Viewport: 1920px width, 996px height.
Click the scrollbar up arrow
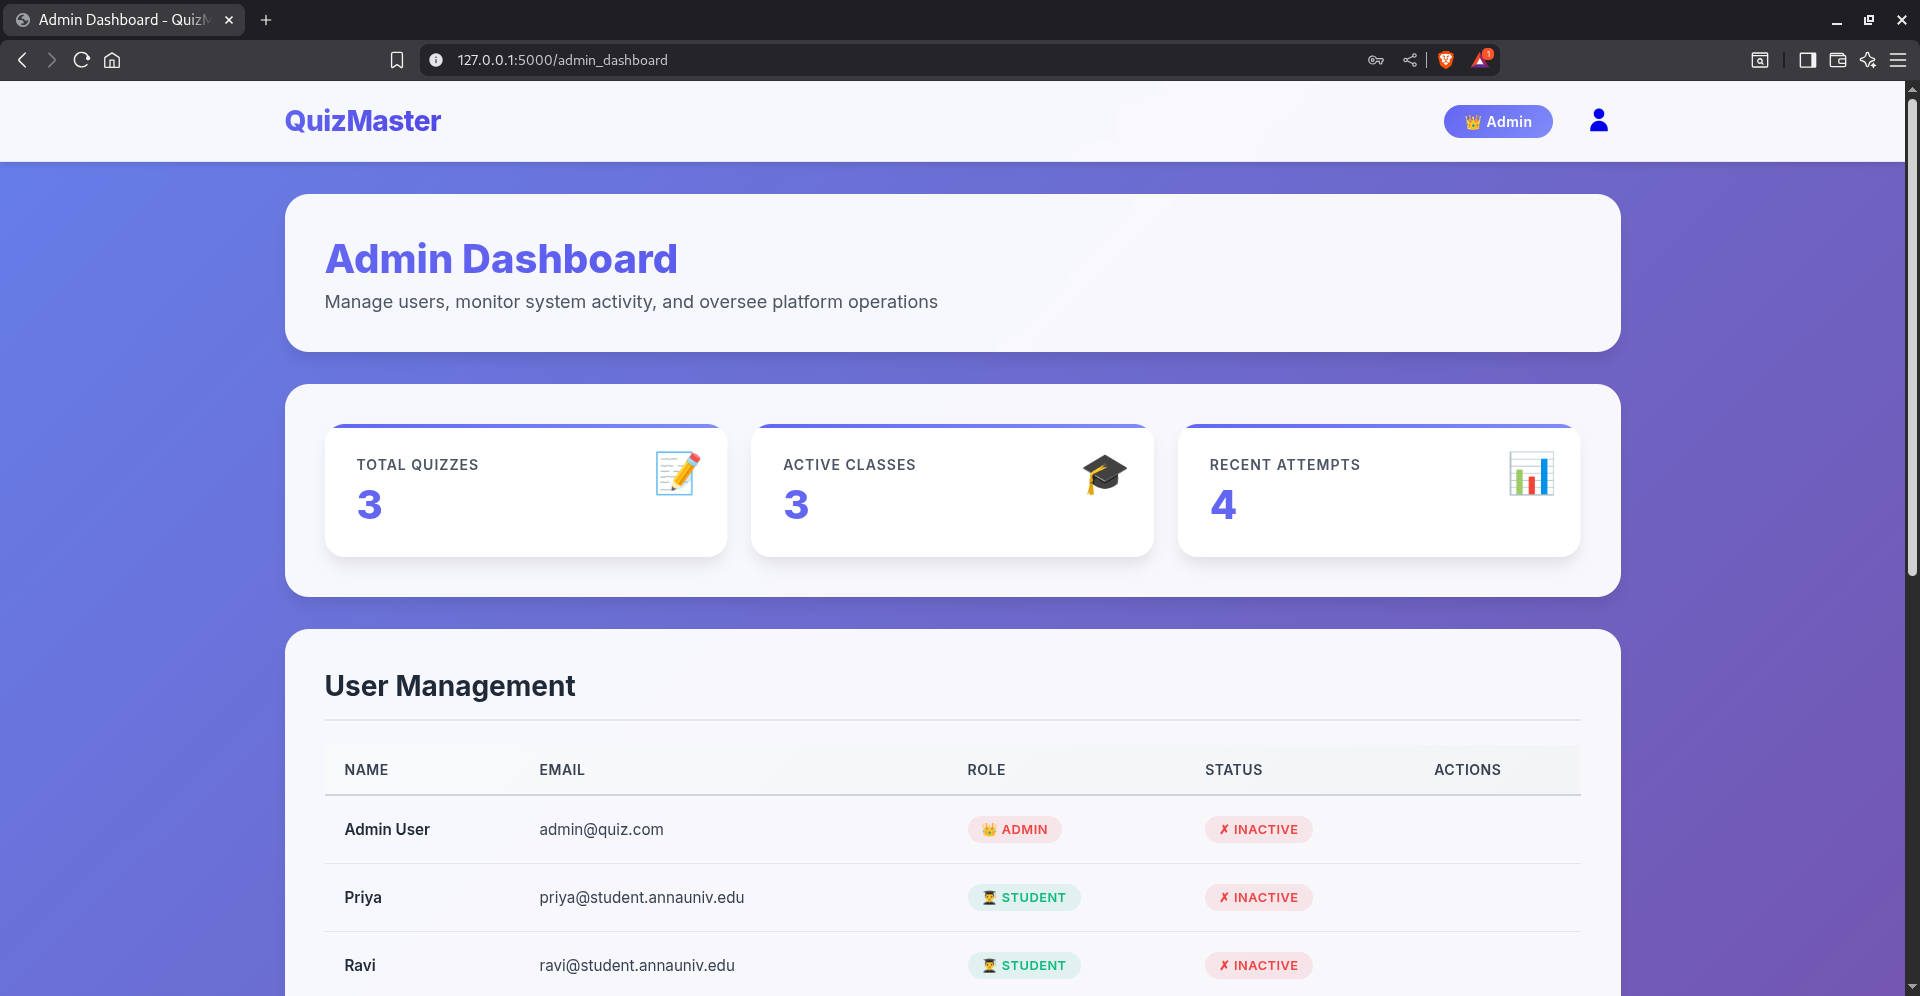pyautogui.click(x=1912, y=89)
